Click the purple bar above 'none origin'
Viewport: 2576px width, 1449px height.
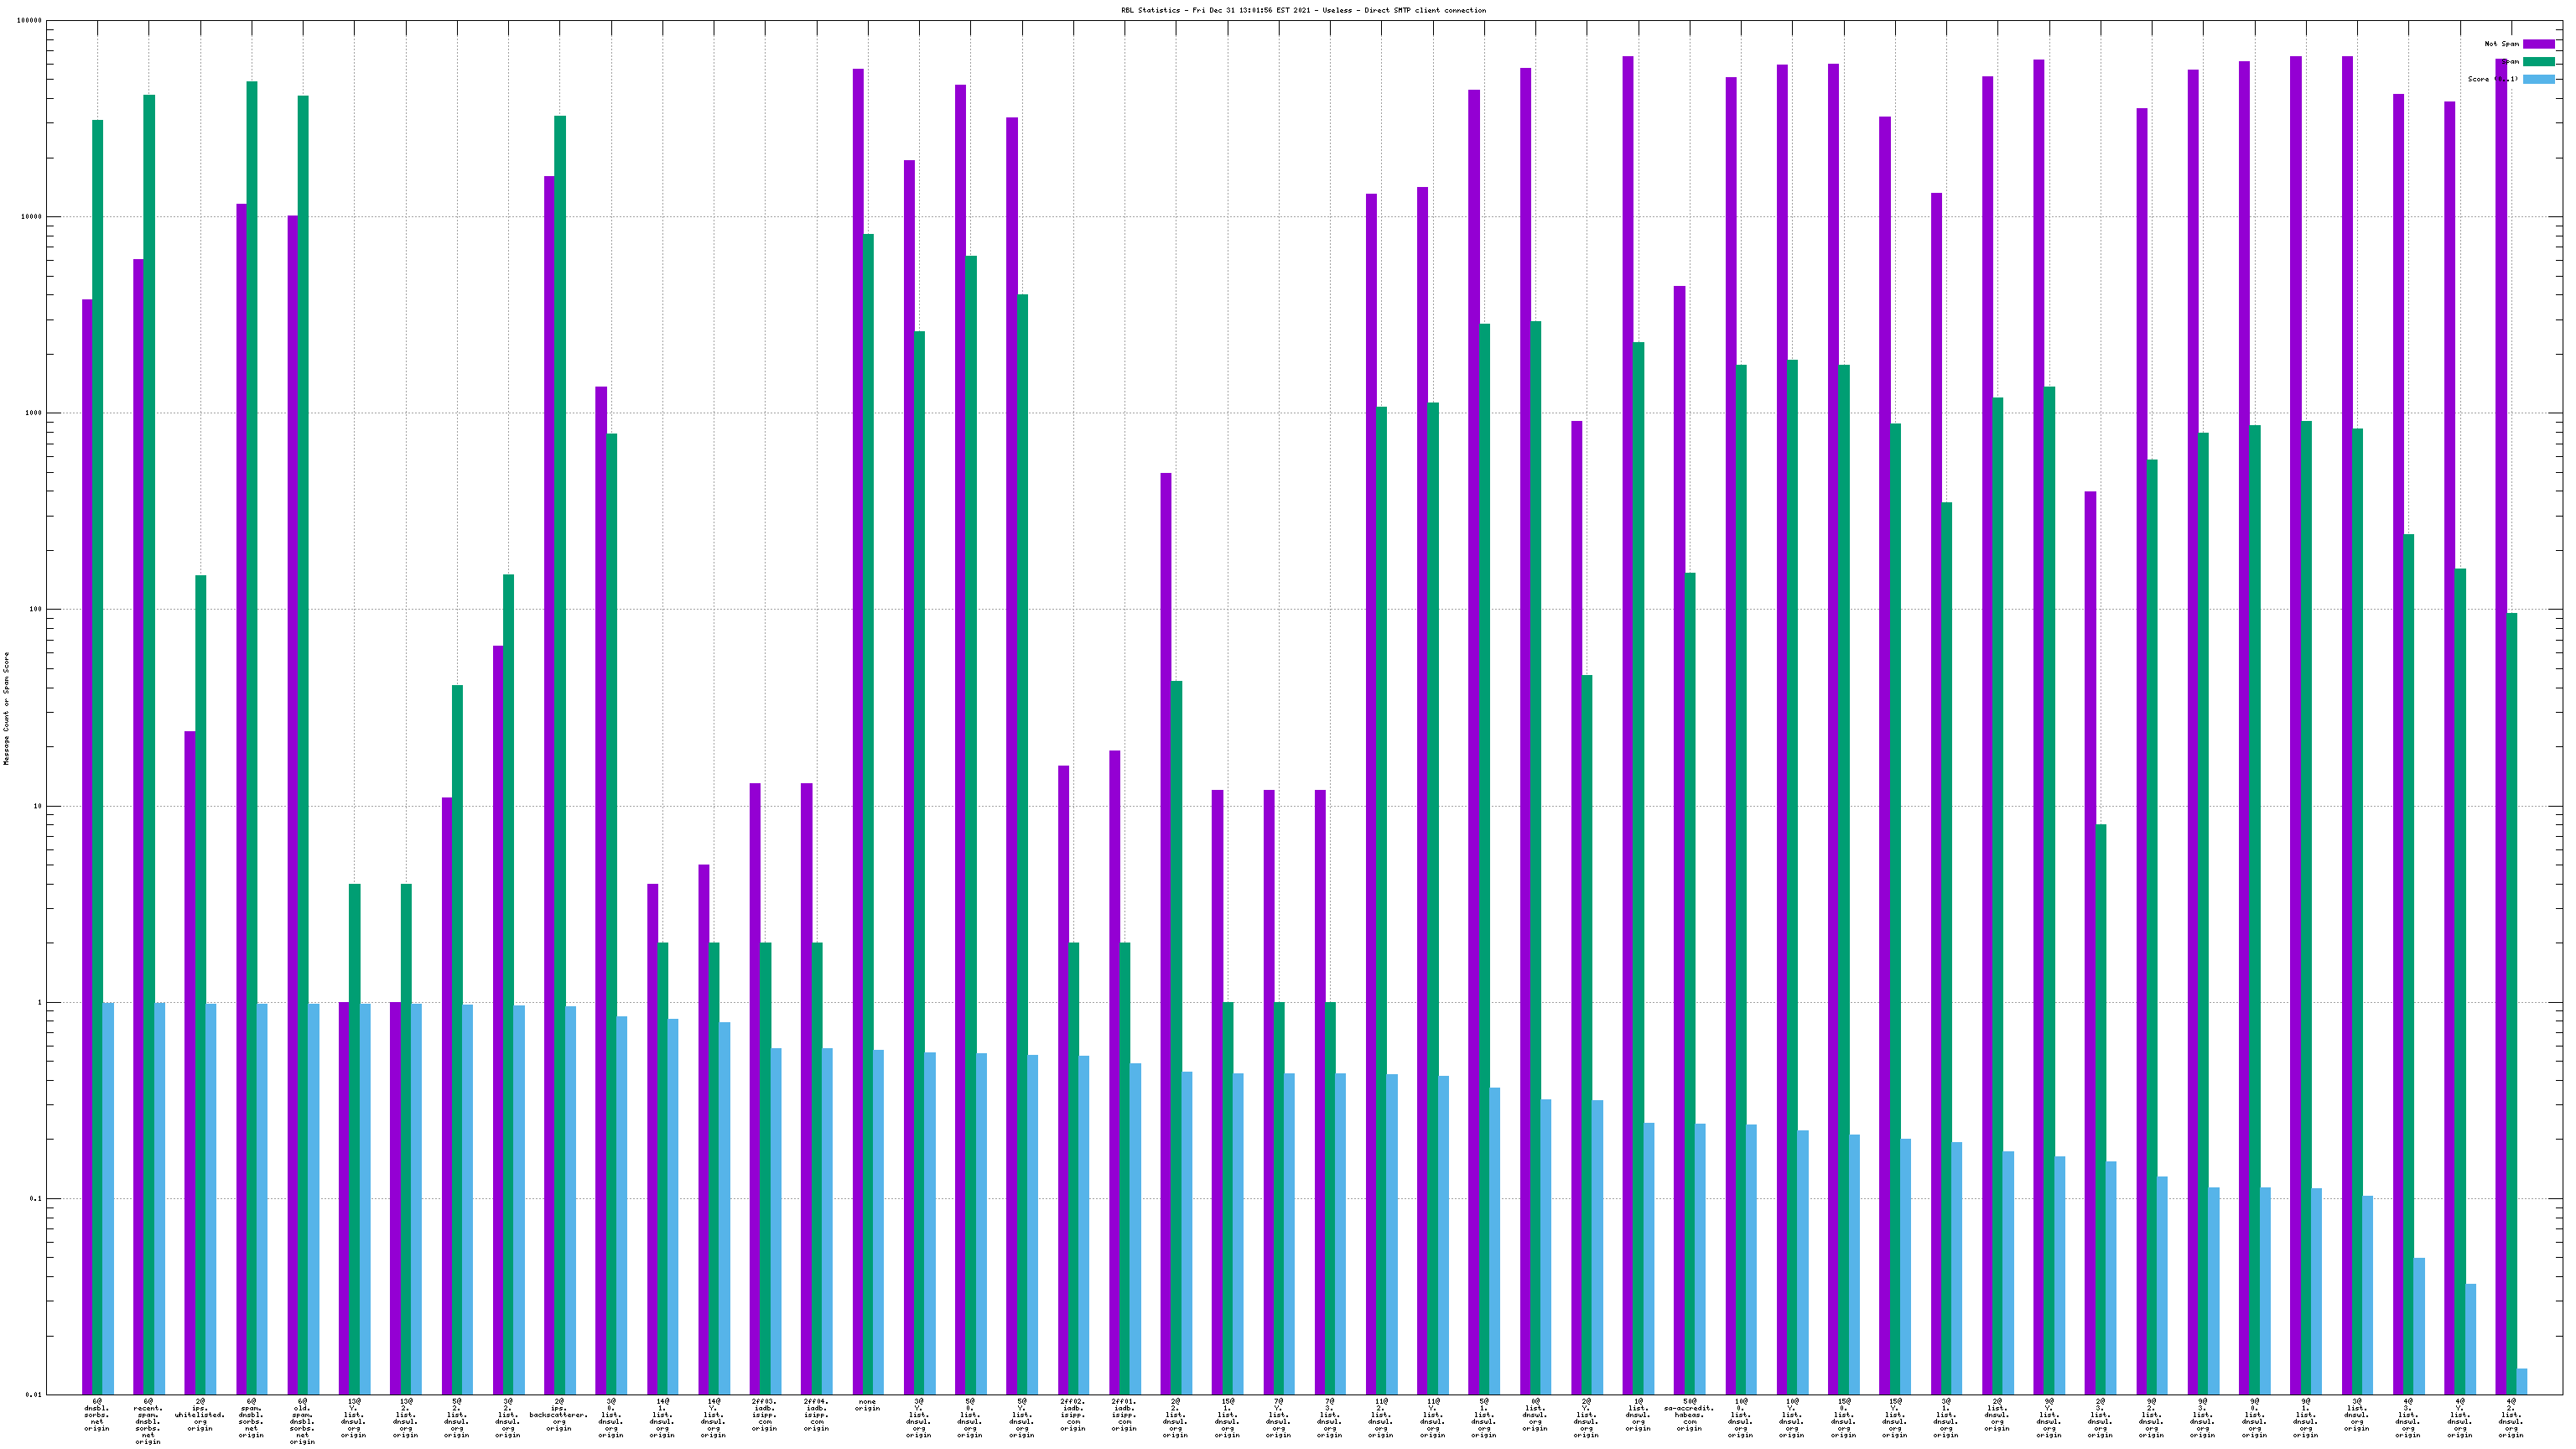[858, 700]
